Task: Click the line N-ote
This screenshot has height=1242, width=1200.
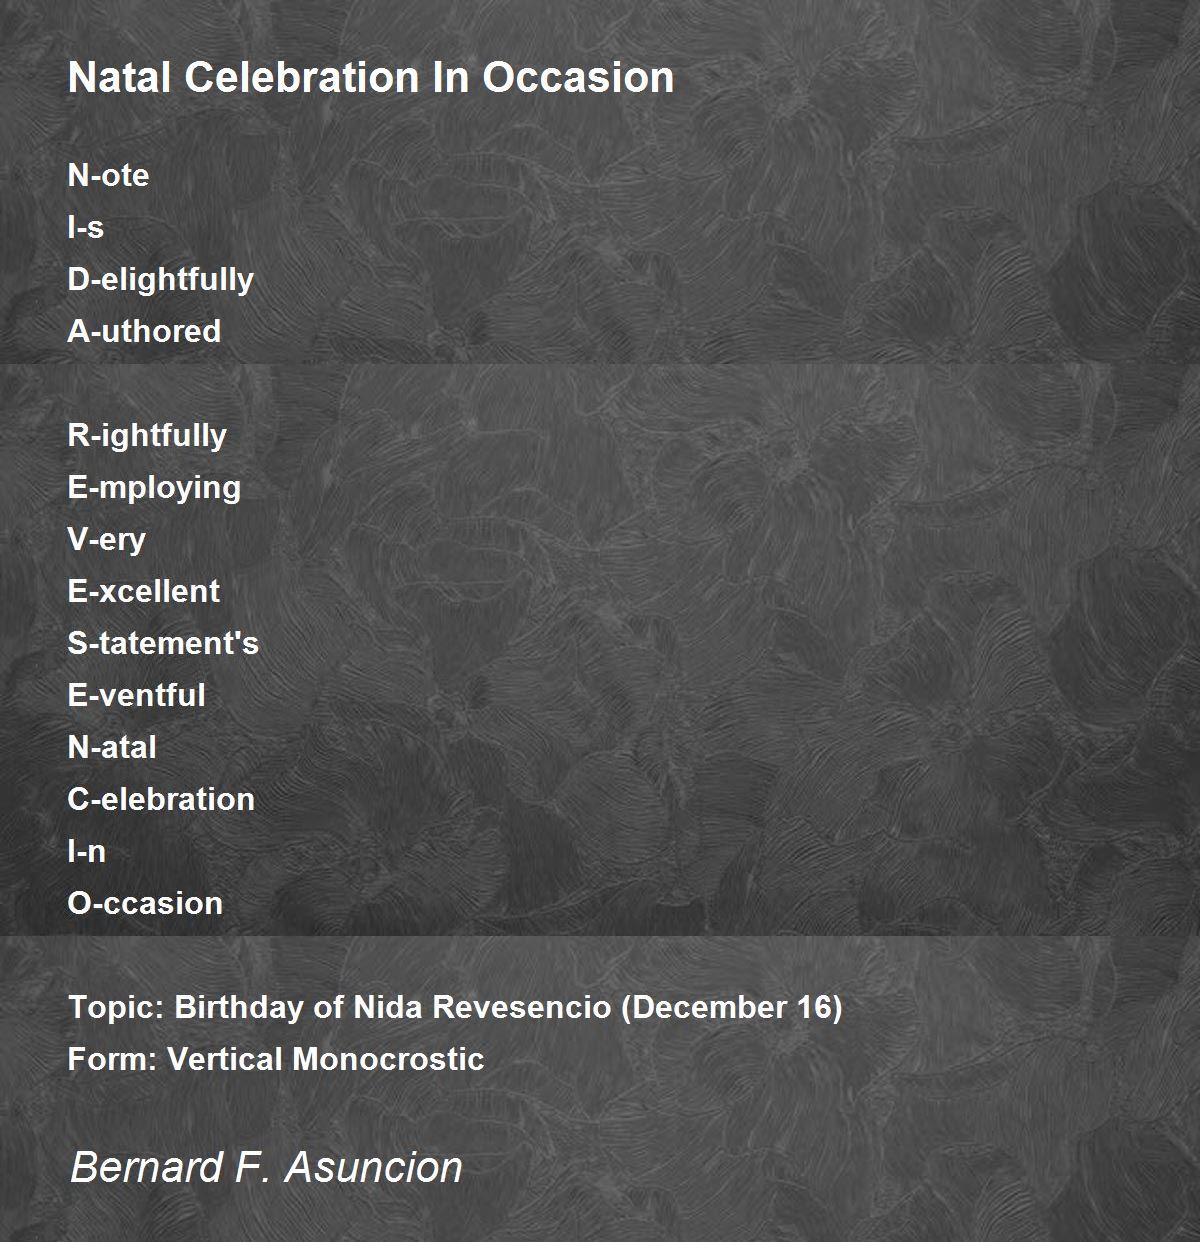Action: (x=108, y=175)
